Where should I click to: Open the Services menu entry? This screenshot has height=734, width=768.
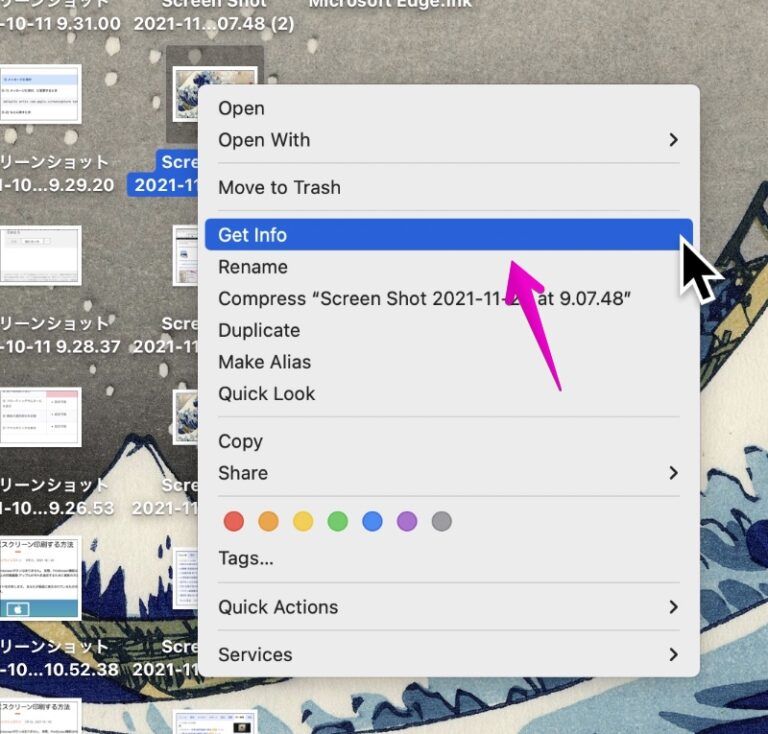(448, 655)
